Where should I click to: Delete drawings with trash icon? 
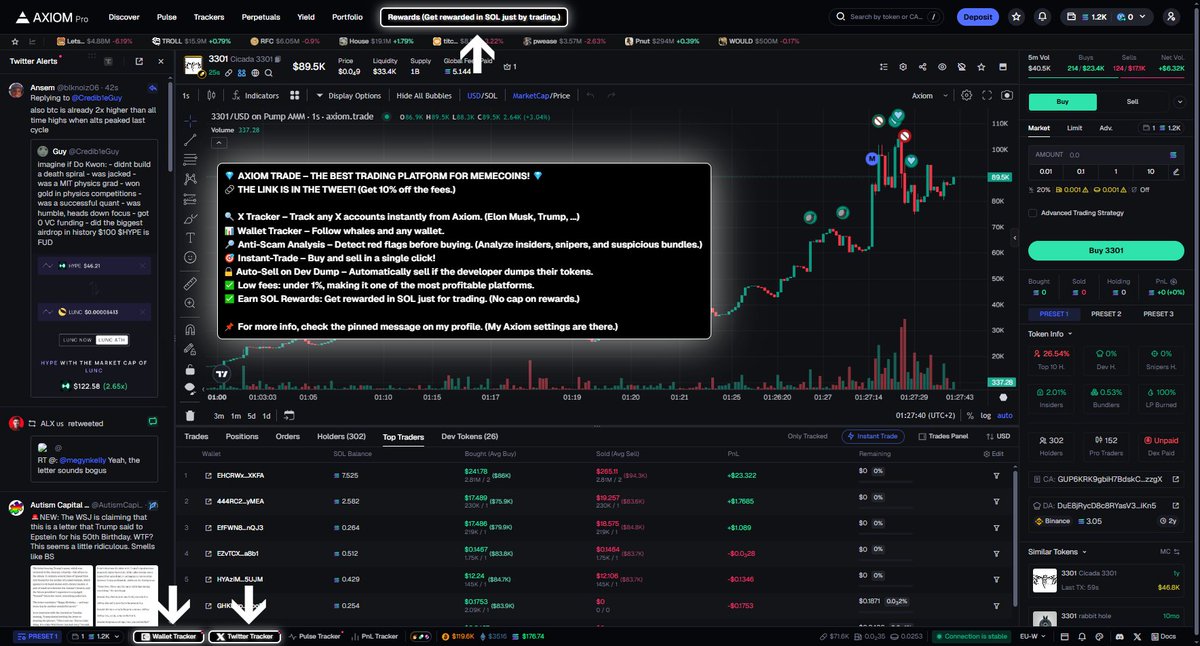point(190,415)
